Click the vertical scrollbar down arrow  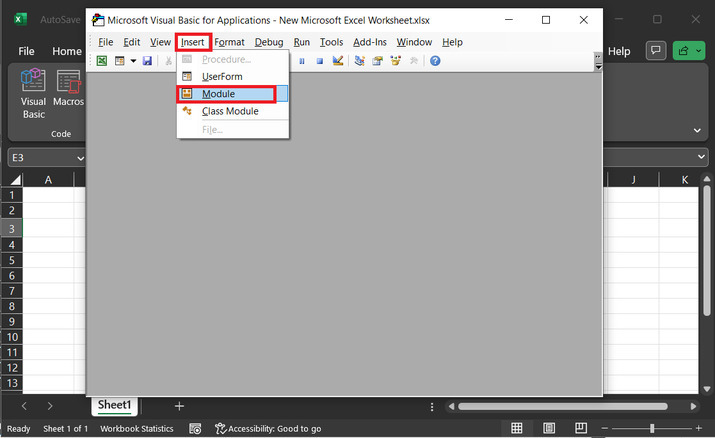pyautogui.click(x=707, y=389)
